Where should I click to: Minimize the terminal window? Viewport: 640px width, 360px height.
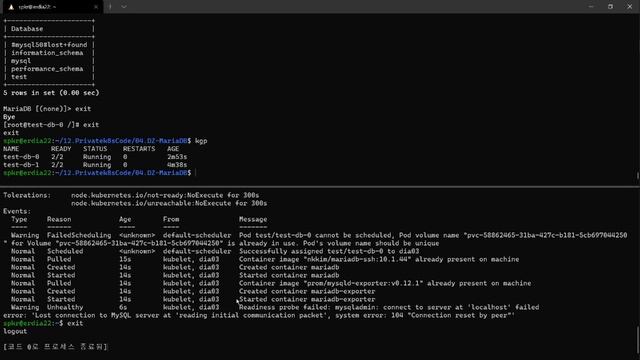click(591, 7)
